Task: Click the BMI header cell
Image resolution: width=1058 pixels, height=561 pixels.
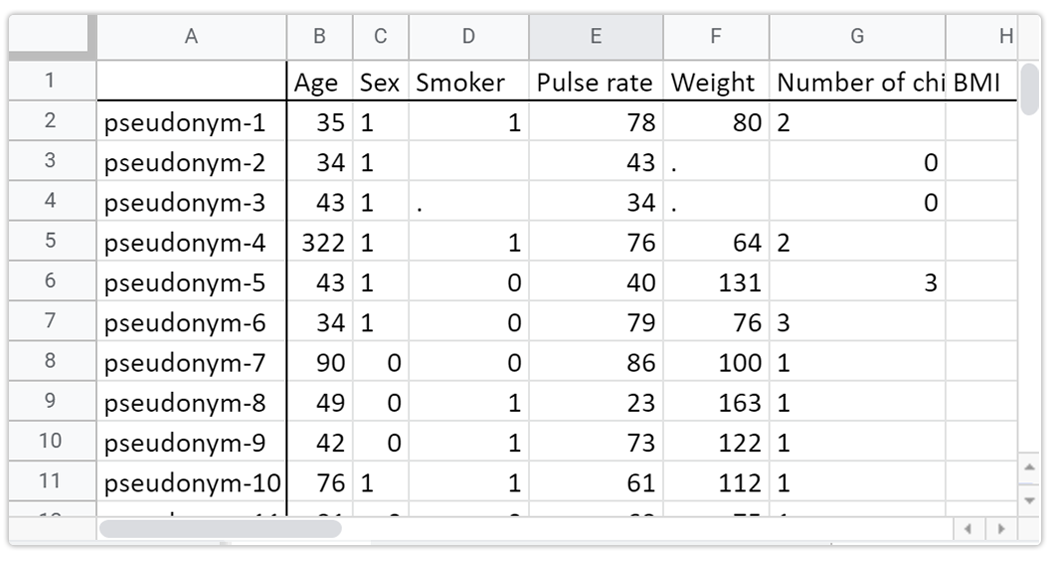Action: pyautogui.click(x=980, y=82)
